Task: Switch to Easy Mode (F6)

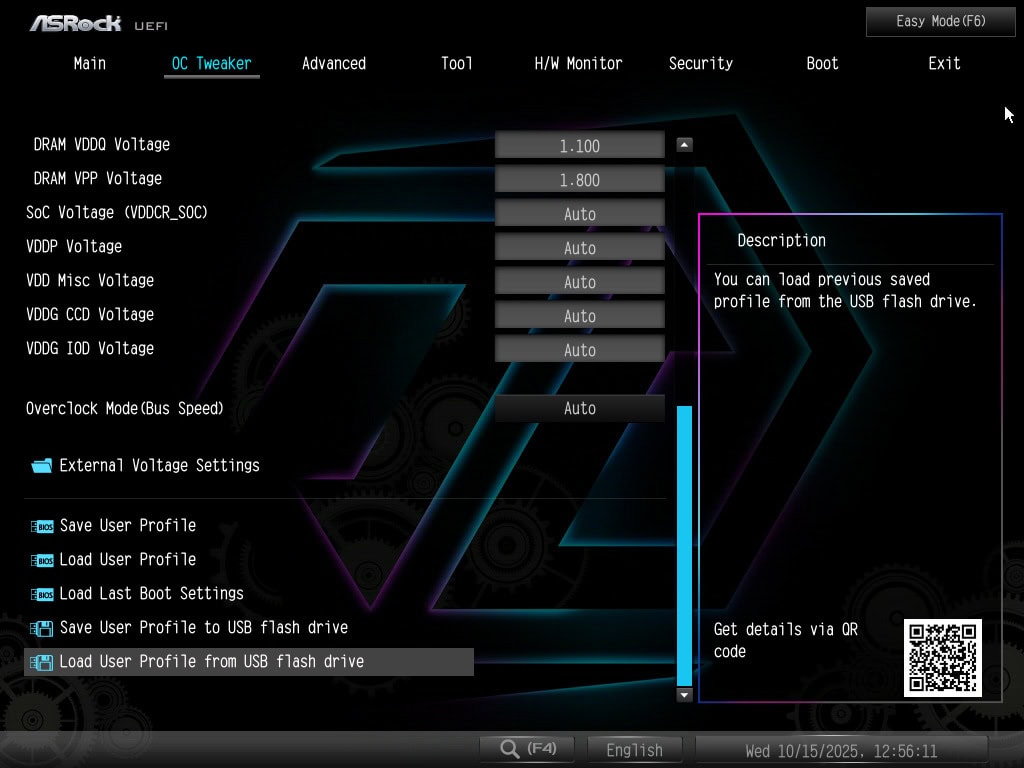Action: pyautogui.click(x=926, y=21)
